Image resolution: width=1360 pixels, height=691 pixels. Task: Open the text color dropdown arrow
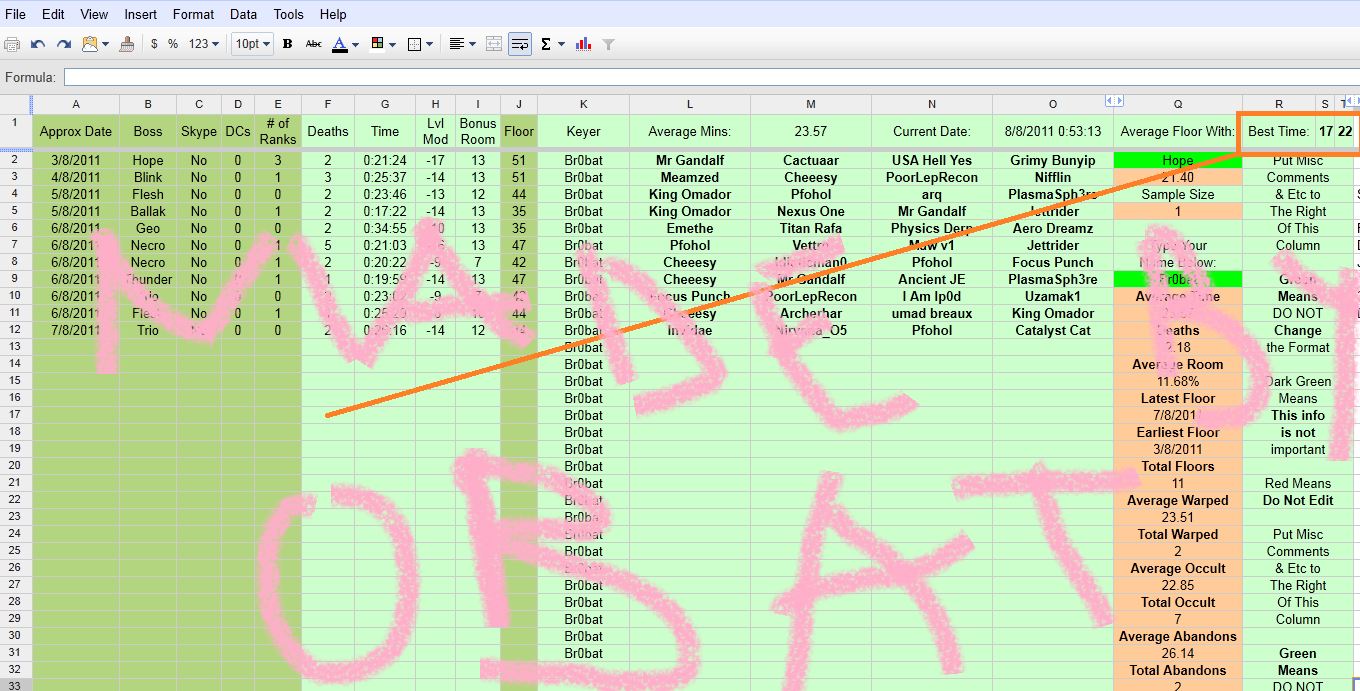pos(356,44)
